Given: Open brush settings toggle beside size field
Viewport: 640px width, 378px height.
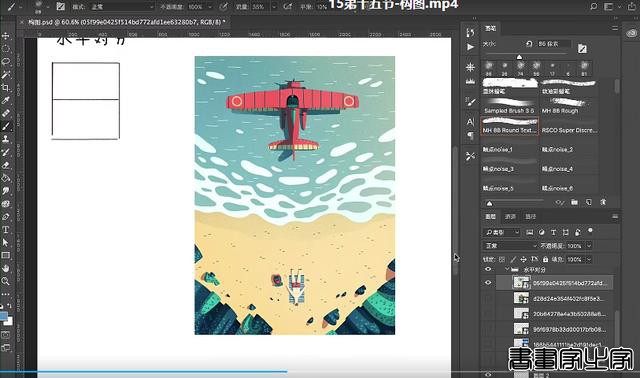Looking at the screenshot, I should (582, 49).
